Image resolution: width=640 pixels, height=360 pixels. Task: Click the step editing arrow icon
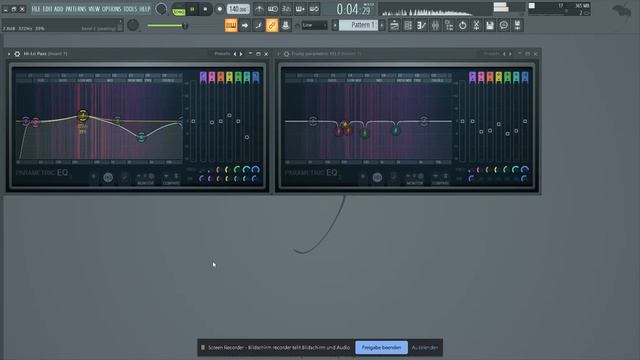point(244,25)
